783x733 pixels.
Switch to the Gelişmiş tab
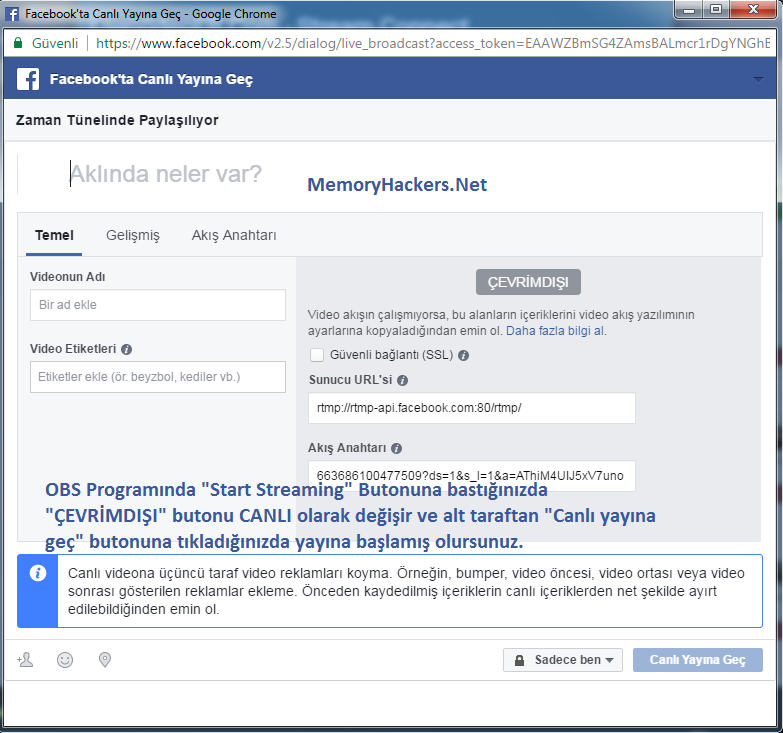click(x=133, y=235)
